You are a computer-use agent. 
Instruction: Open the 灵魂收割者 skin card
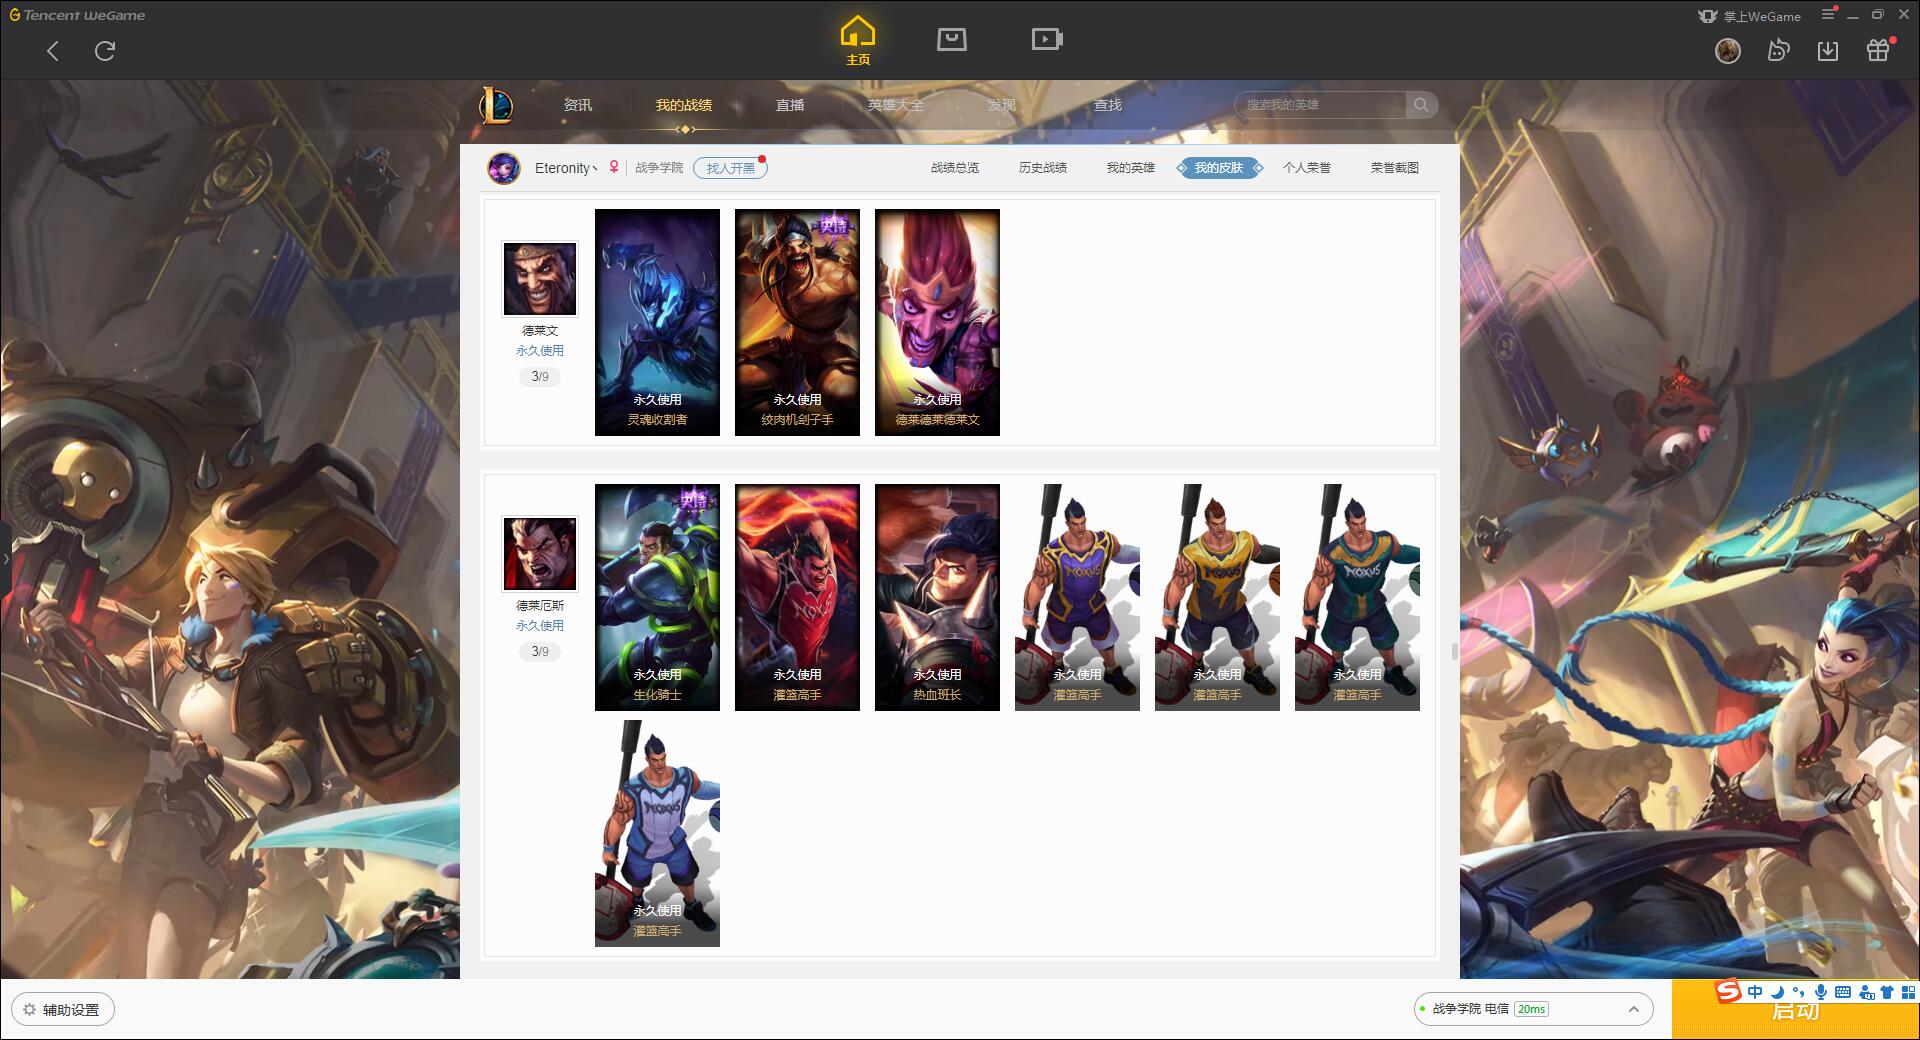click(x=657, y=322)
